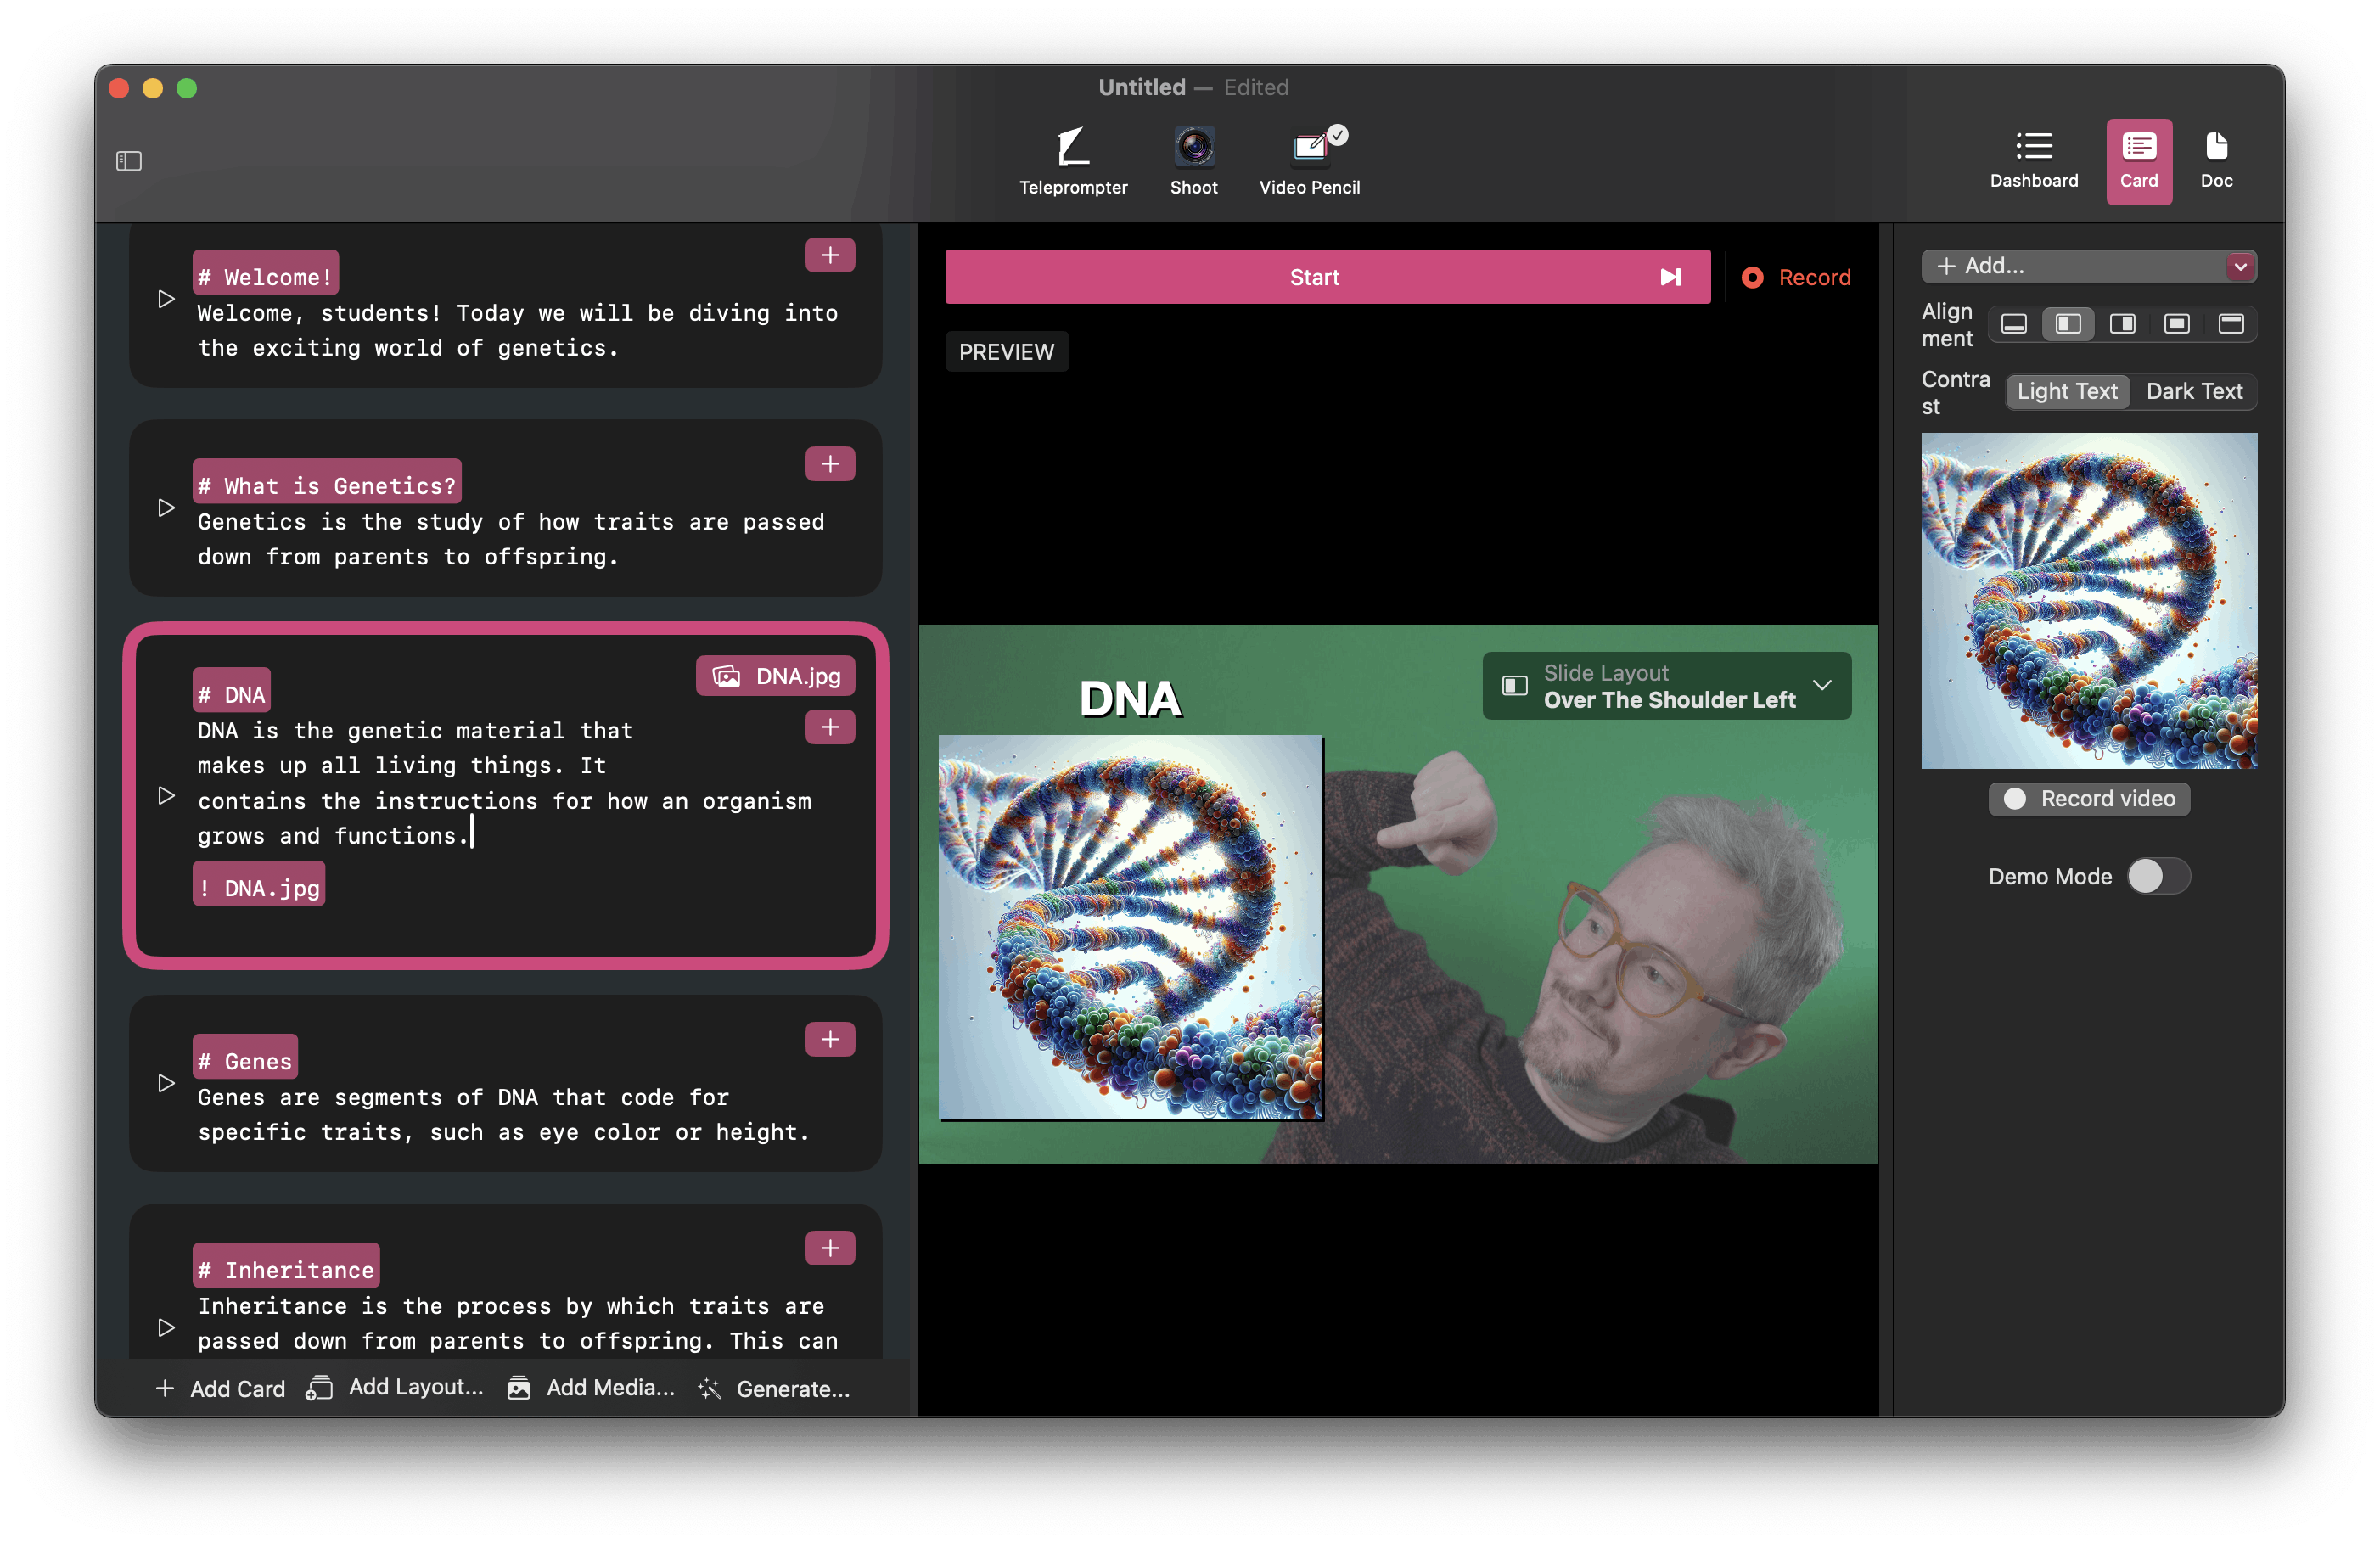Image resolution: width=2380 pixels, height=1543 pixels.
Task: Switch to the Doc view tab
Action: coord(2215,160)
